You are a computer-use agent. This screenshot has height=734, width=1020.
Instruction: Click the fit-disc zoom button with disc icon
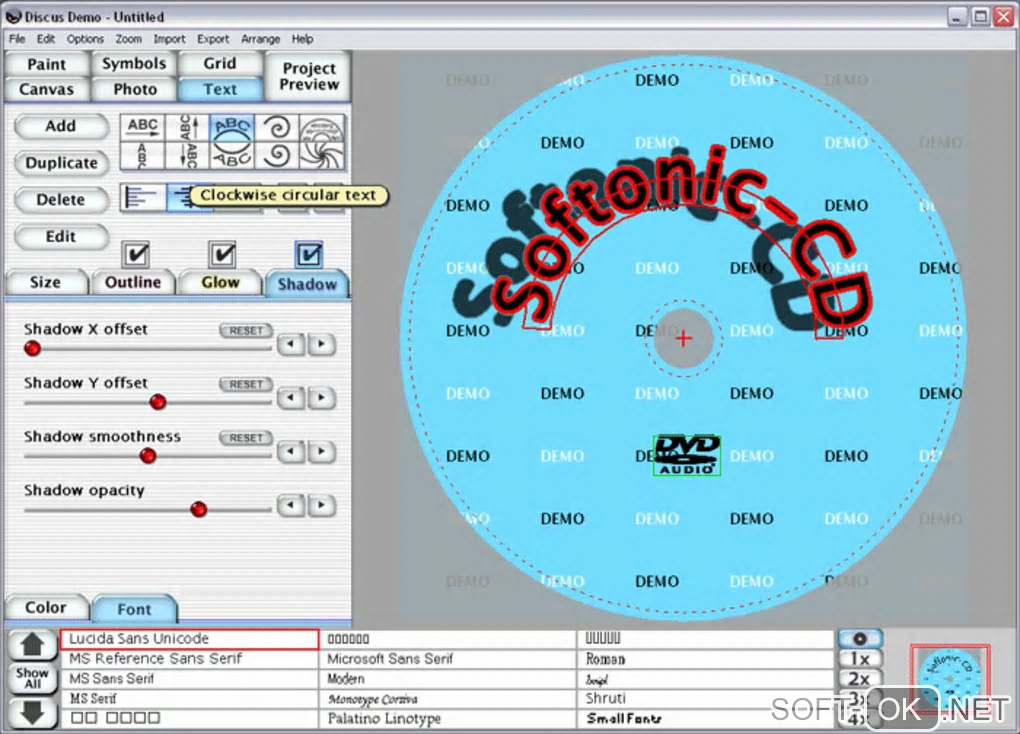pyautogui.click(x=860, y=638)
